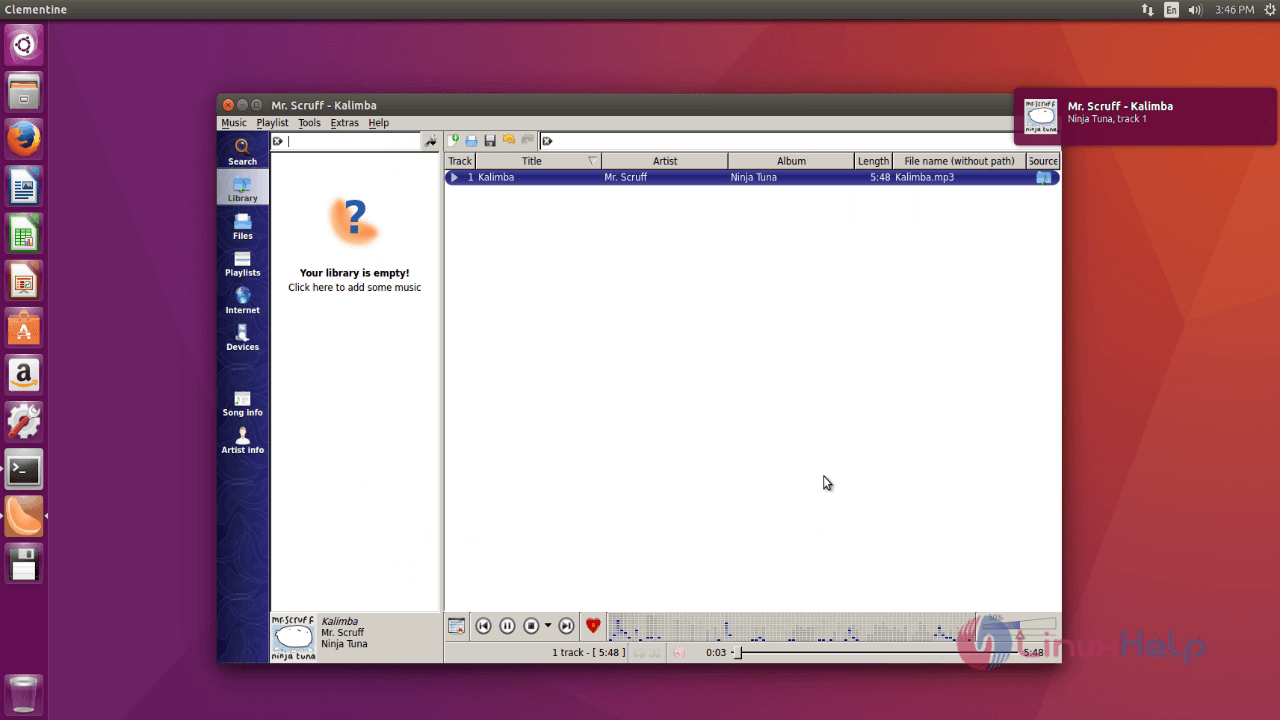Click the Mr. Scruff - Kalimba notification

coord(1145,116)
